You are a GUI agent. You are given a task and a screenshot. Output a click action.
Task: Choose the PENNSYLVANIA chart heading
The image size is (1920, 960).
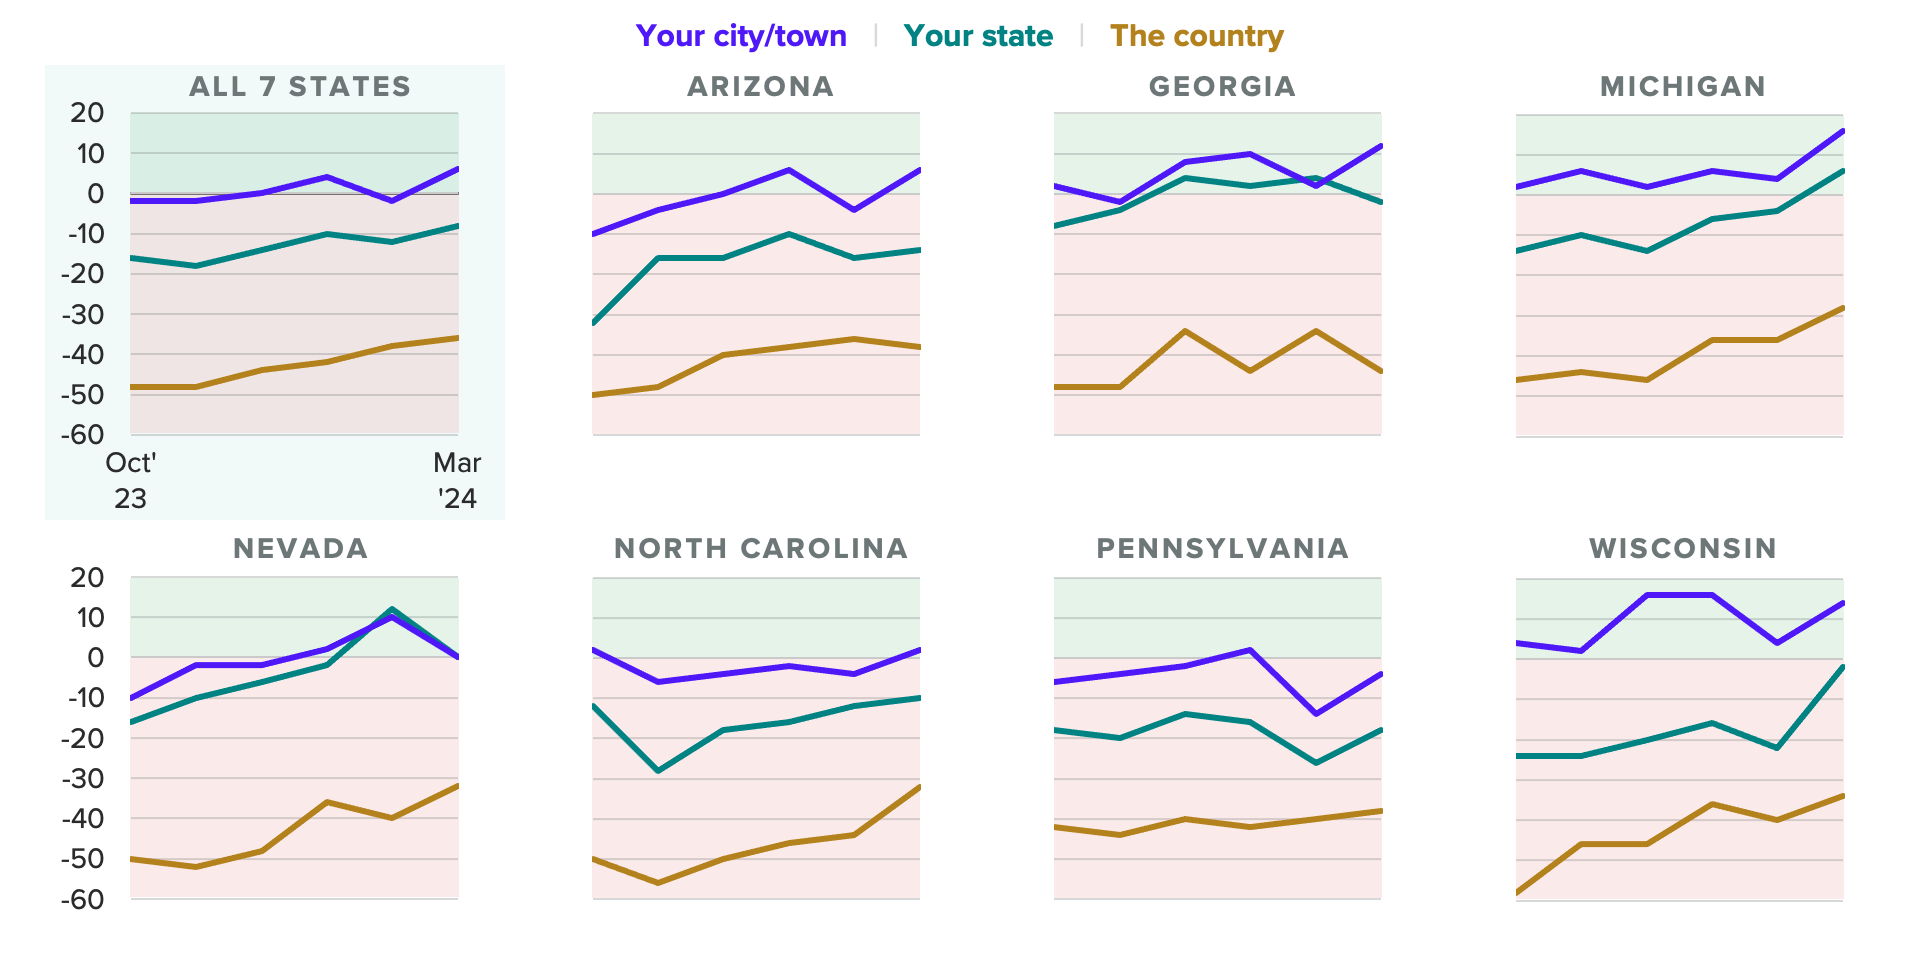(1222, 549)
